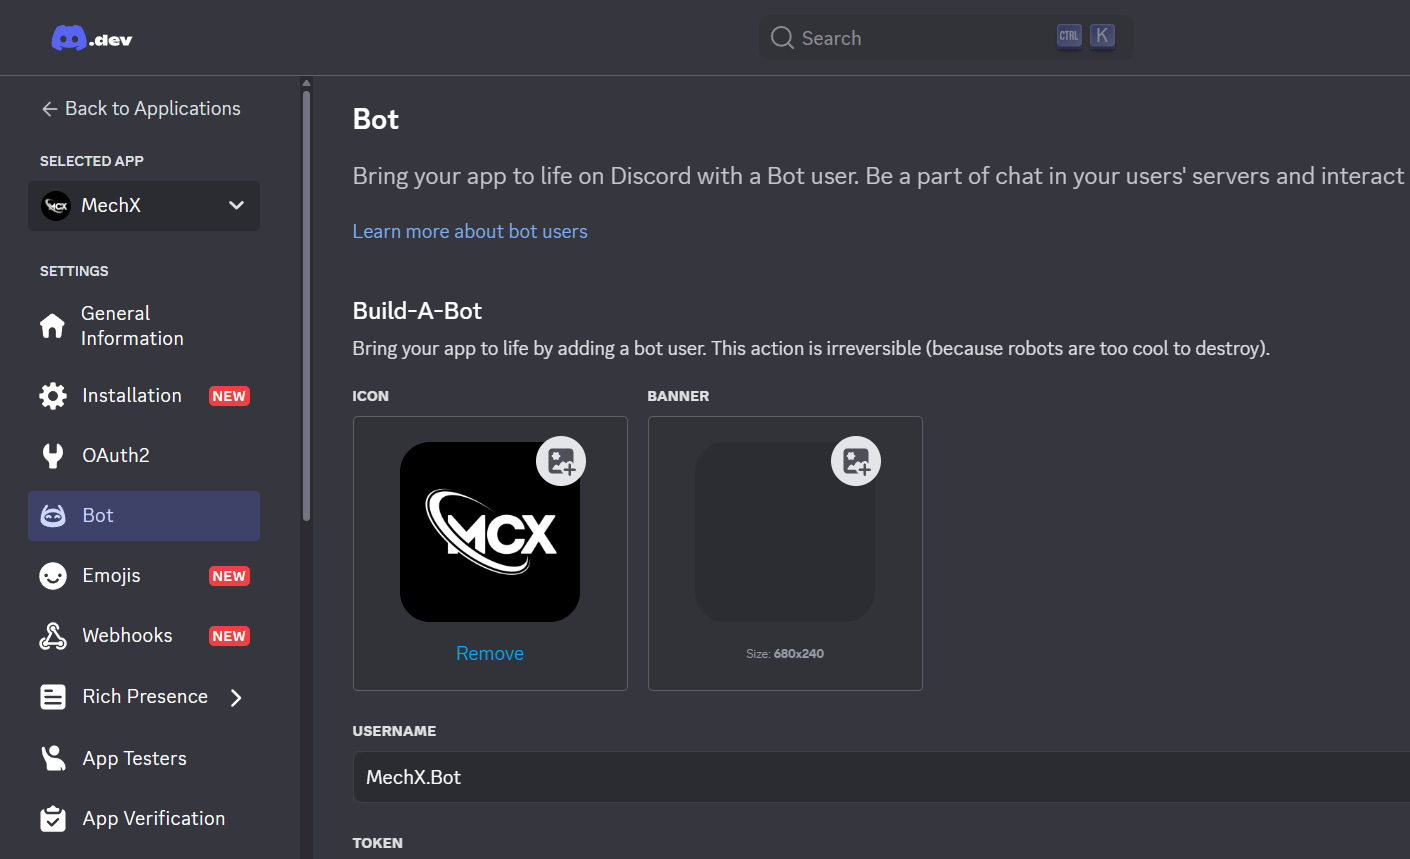
Task: Click the sidebar vertical scrollbar
Action: pyautogui.click(x=306, y=300)
